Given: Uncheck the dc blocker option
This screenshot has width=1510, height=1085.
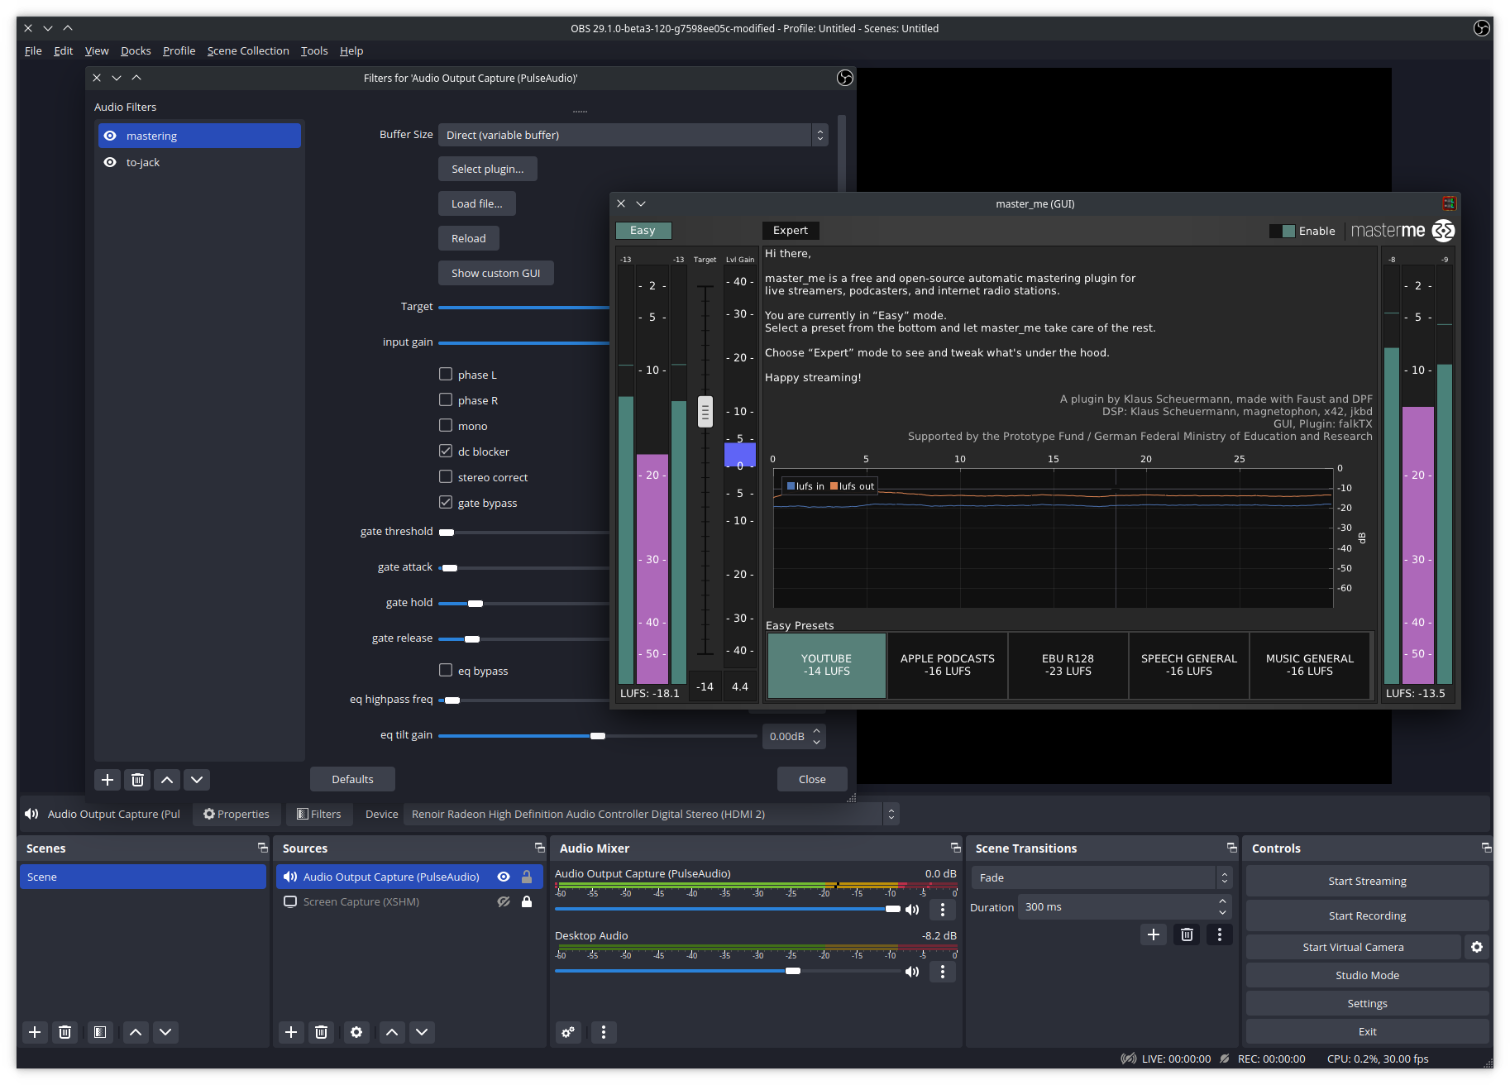Looking at the screenshot, I should pos(446,451).
